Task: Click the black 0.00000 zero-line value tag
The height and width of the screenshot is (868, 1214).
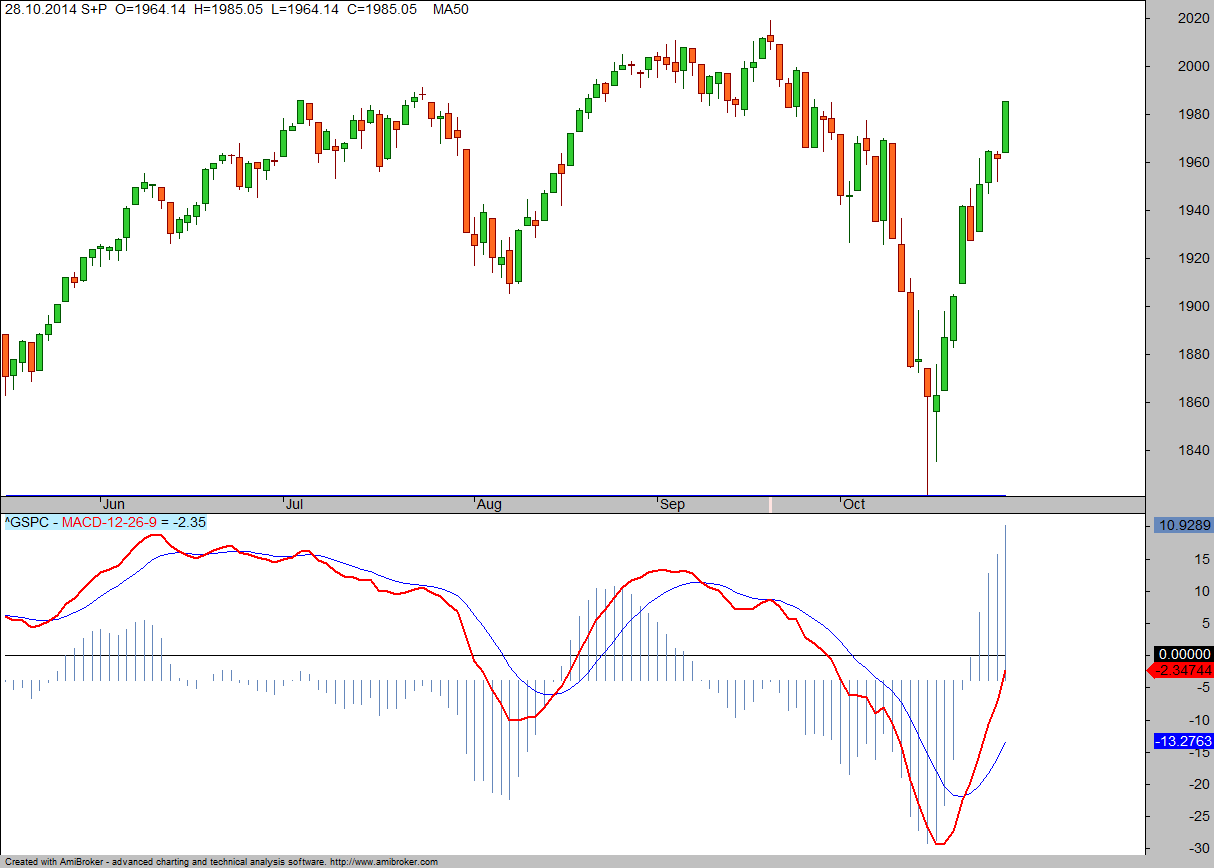Action: [1183, 654]
